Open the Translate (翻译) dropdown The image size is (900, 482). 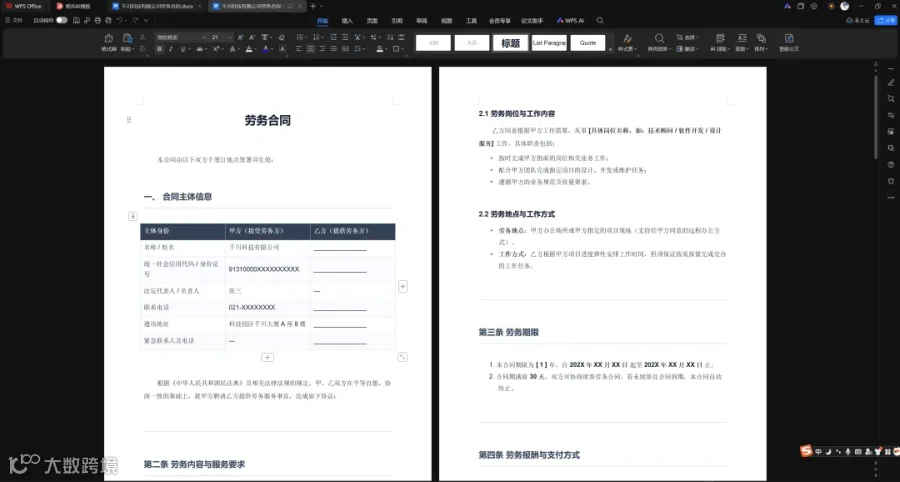pyautogui.click(x=687, y=49)
